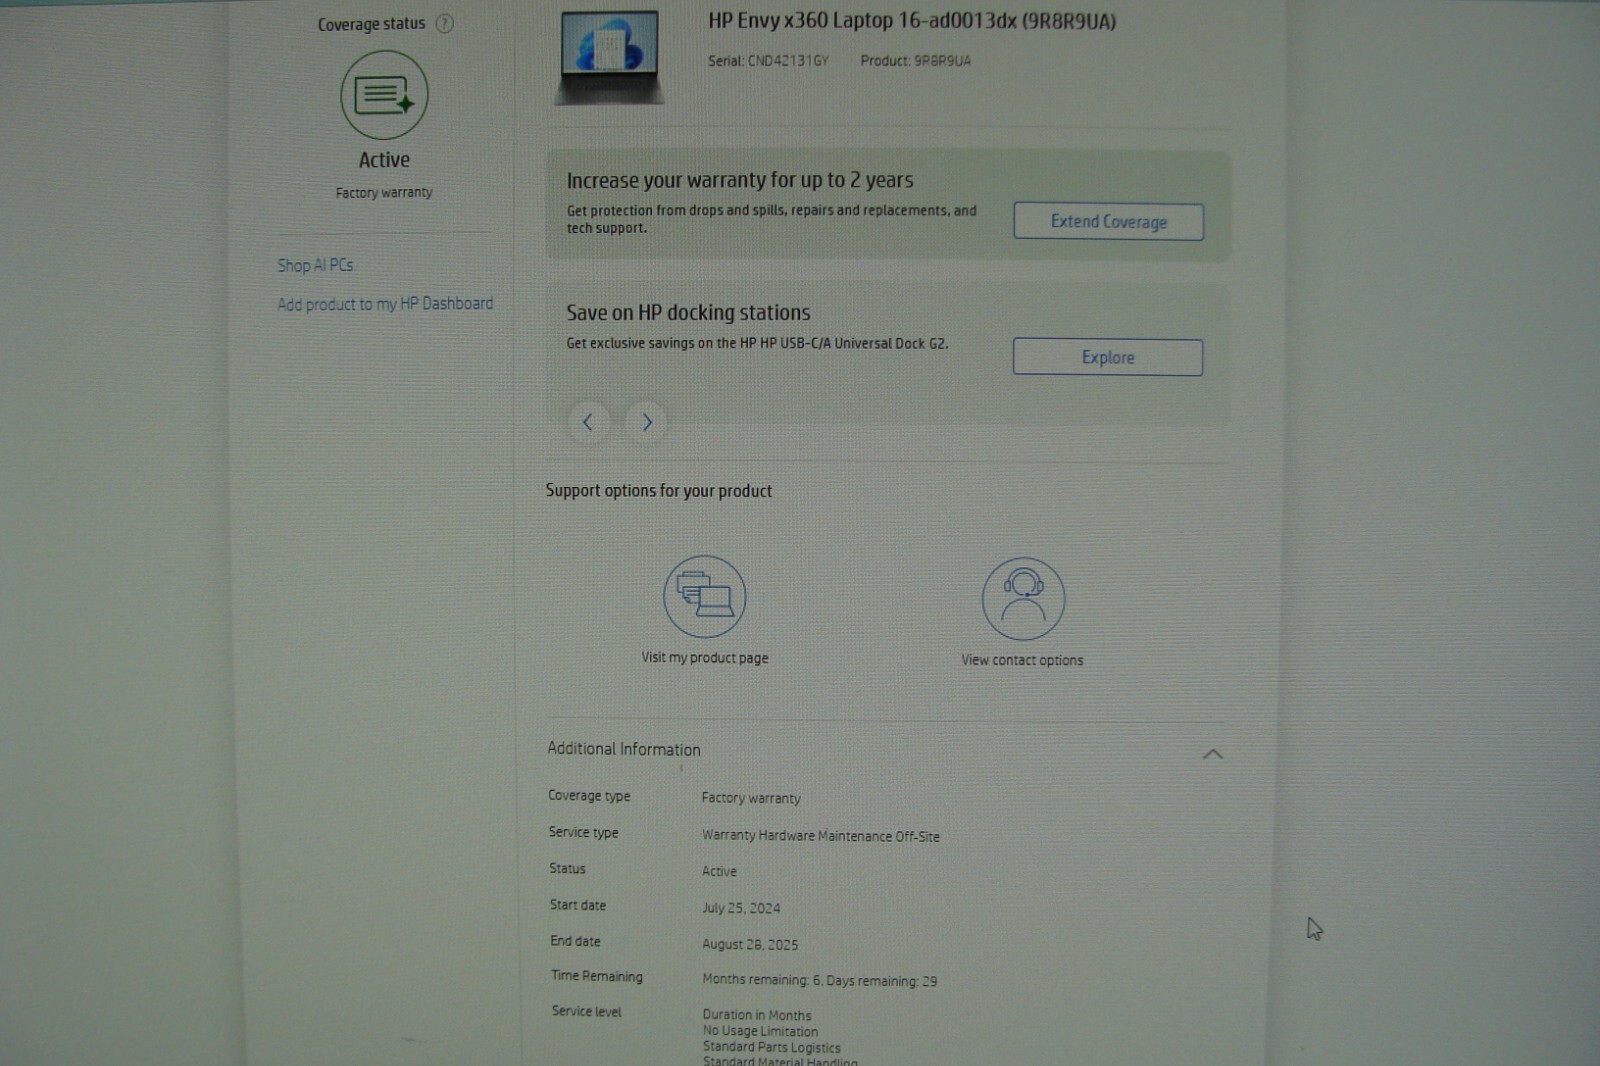Image resolution: width=1600 pixels, height=1066 pixels.
Task: Click the 'Support options for your product' heading
Action: [x=659, y=491]
